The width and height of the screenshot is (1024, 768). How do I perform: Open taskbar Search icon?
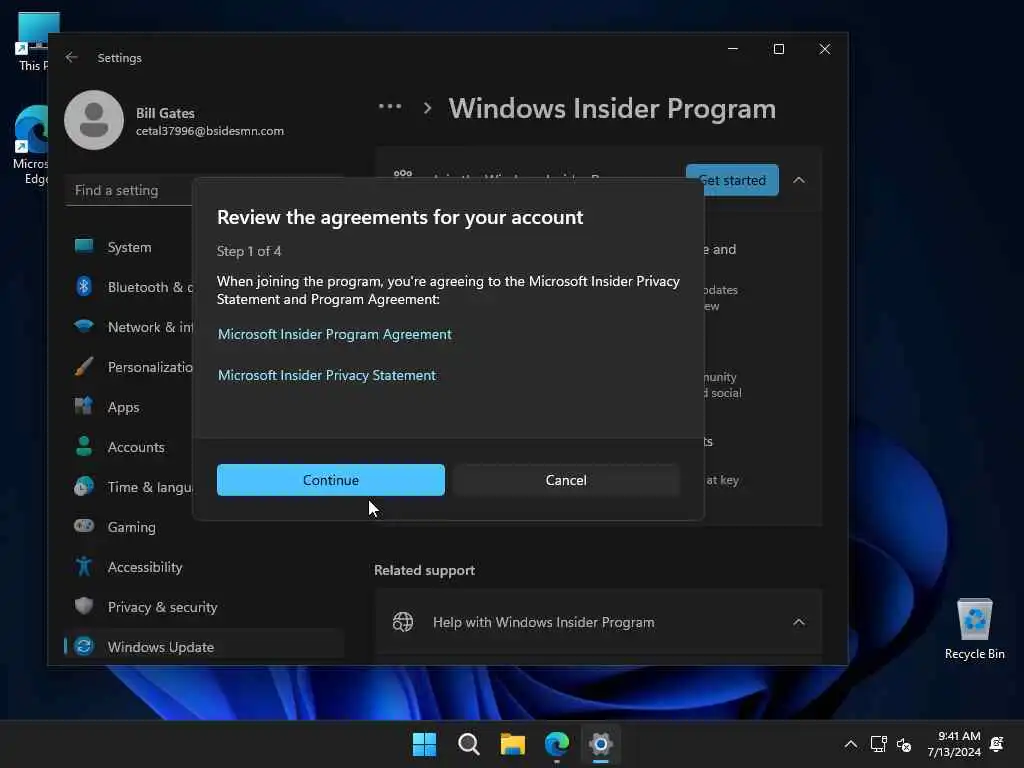pyautogui.click(x=468, y=744)
